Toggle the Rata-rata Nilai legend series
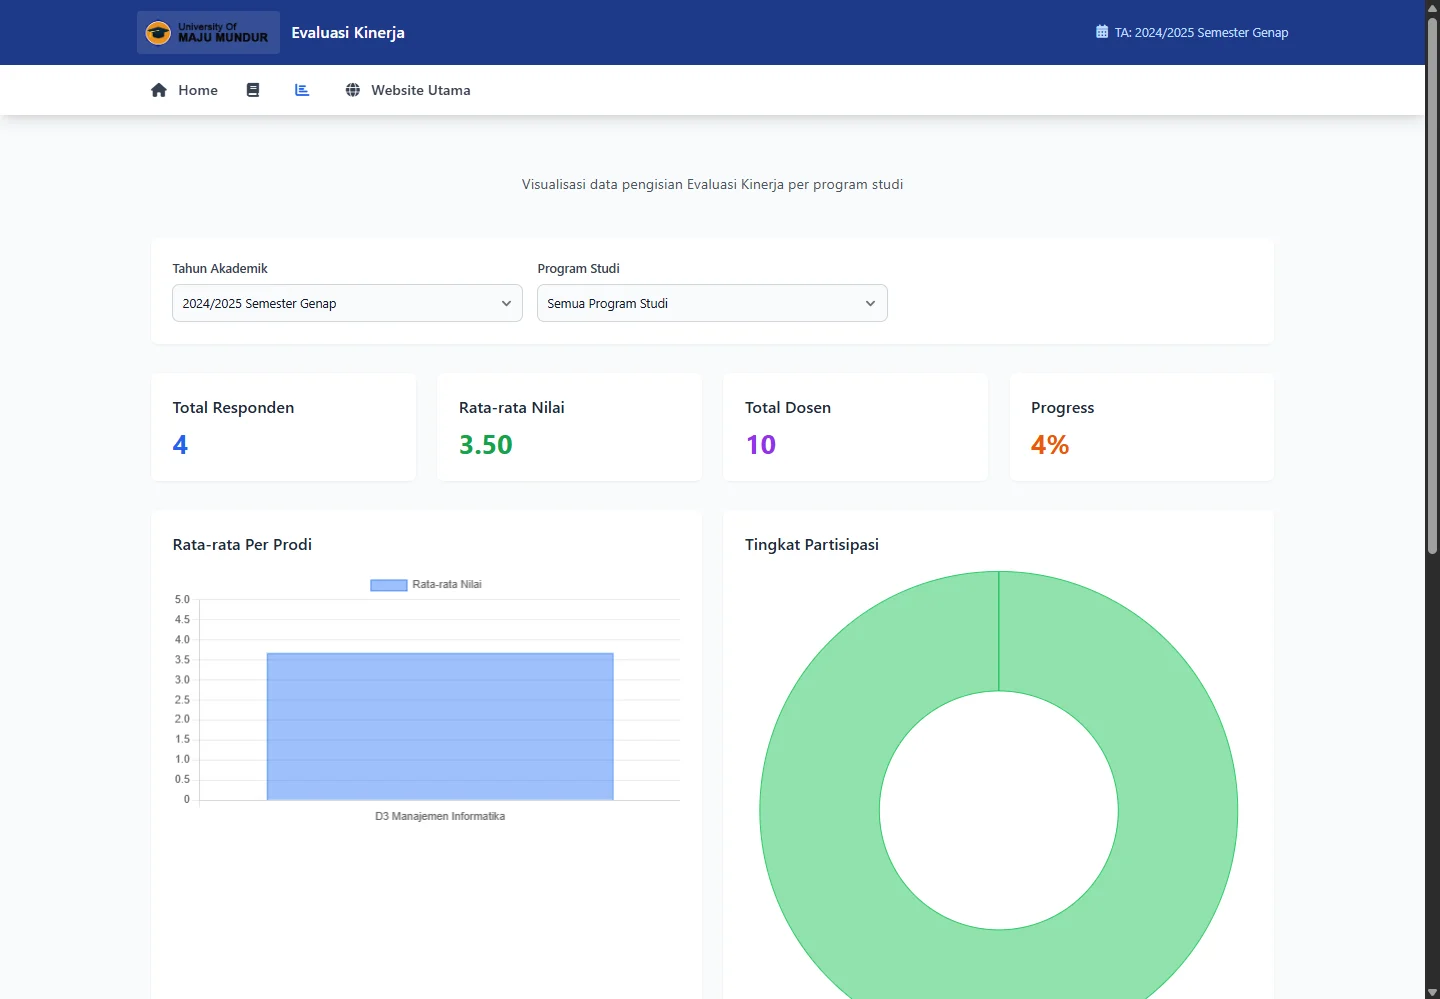This screenshot has height=999, width=1440. [x=427, y=585]
